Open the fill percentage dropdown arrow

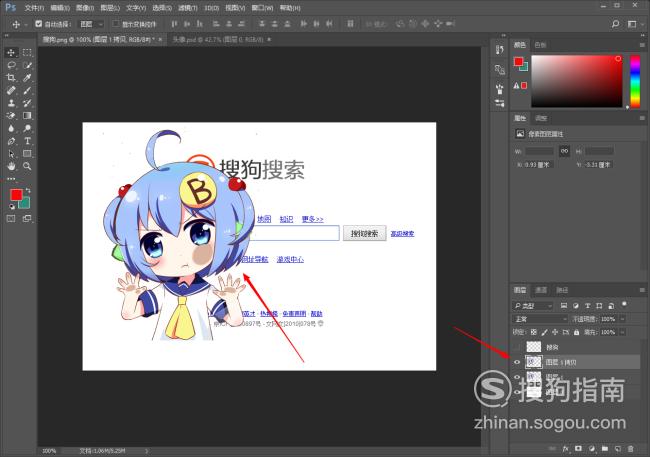point(623,332)
